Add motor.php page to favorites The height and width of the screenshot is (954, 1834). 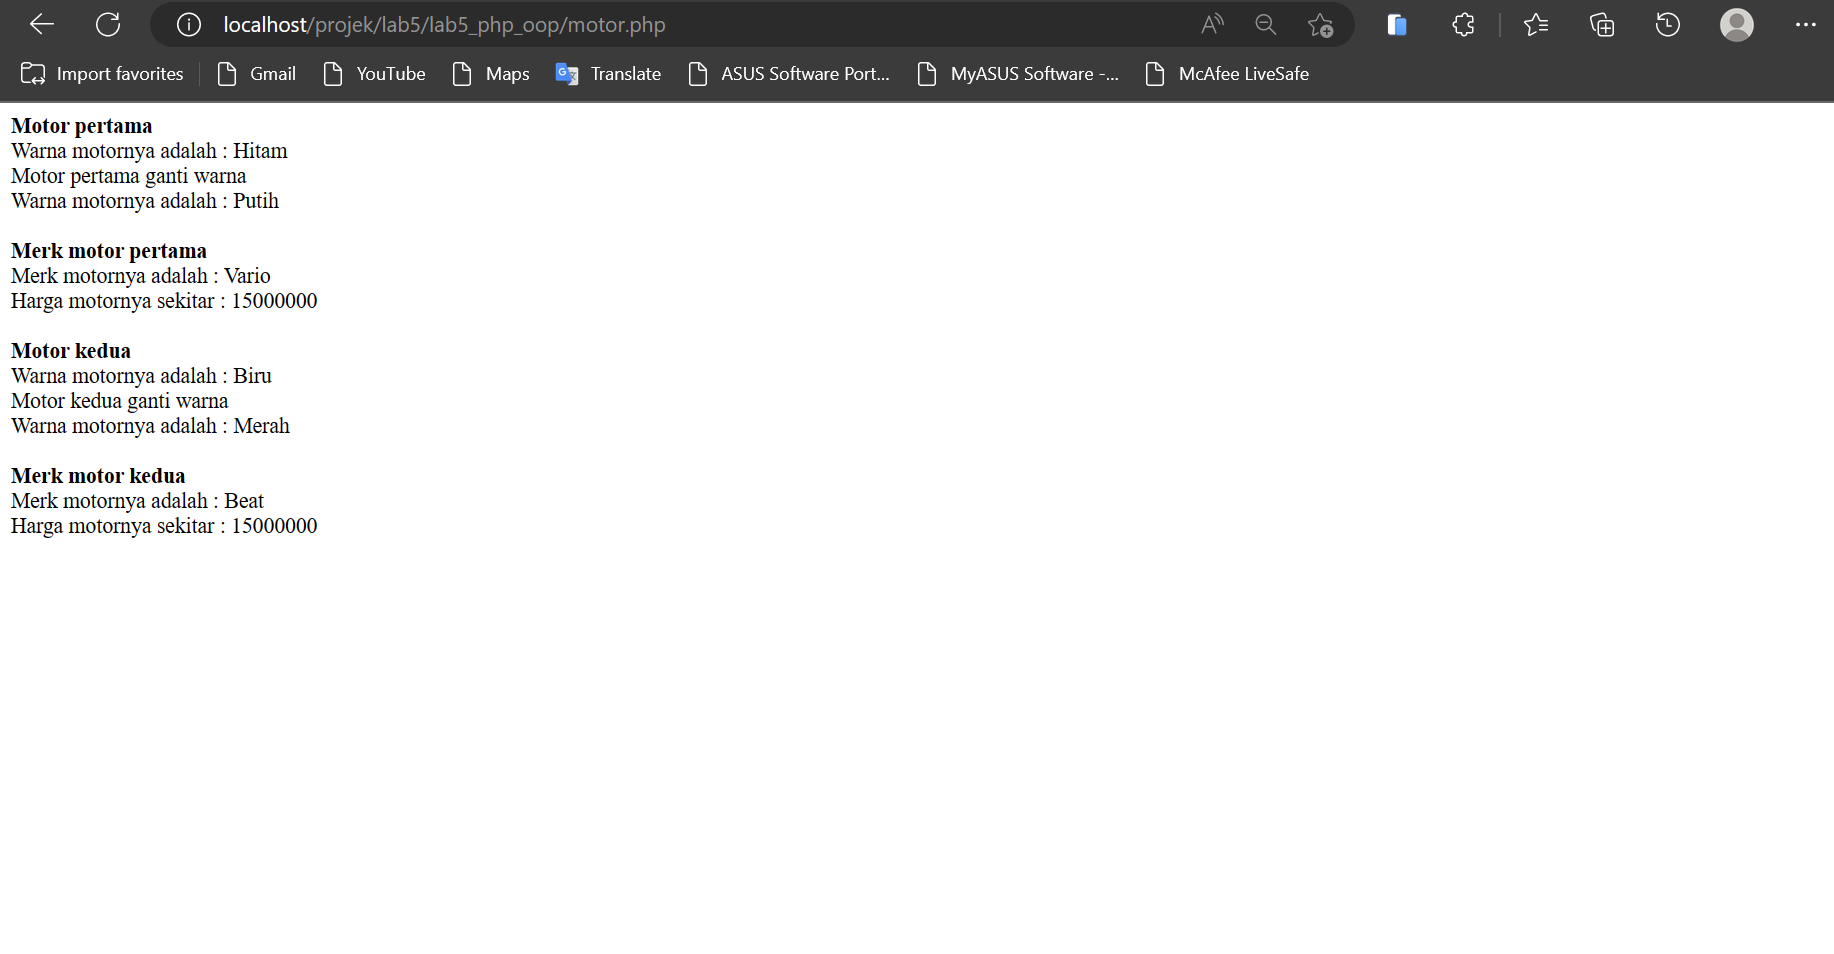[x=1320, y=24]
